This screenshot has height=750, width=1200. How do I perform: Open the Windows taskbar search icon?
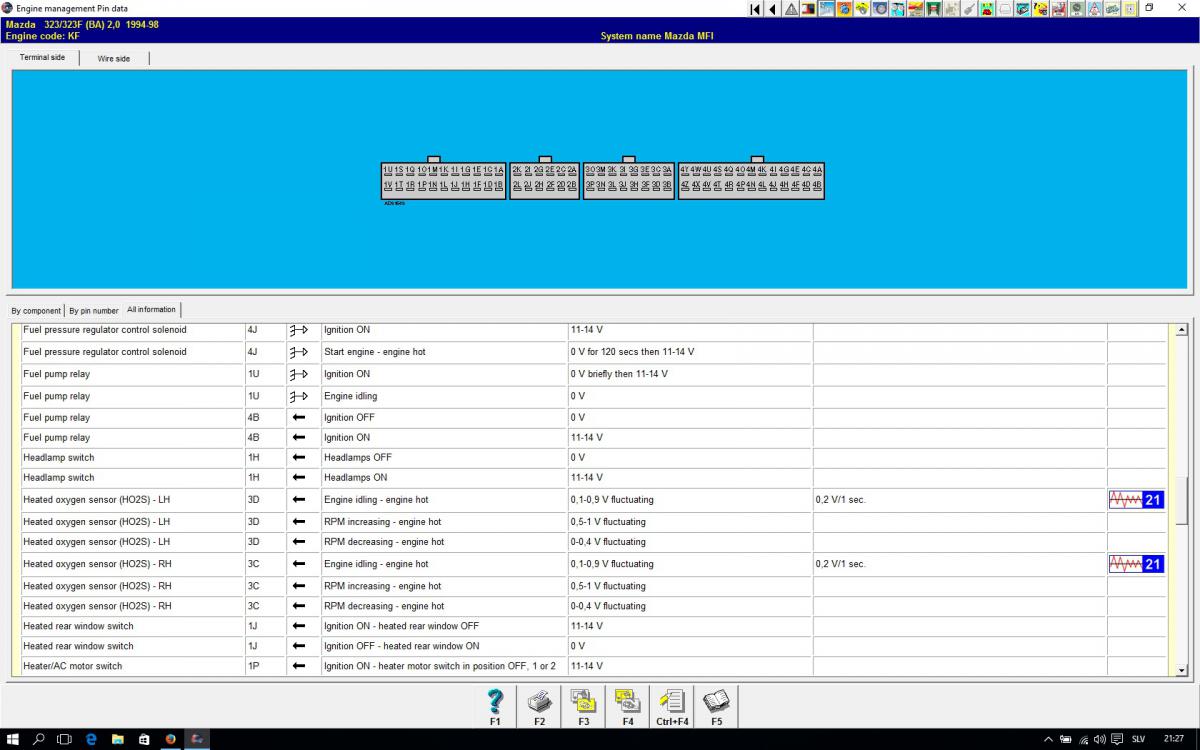pos(39,739)
